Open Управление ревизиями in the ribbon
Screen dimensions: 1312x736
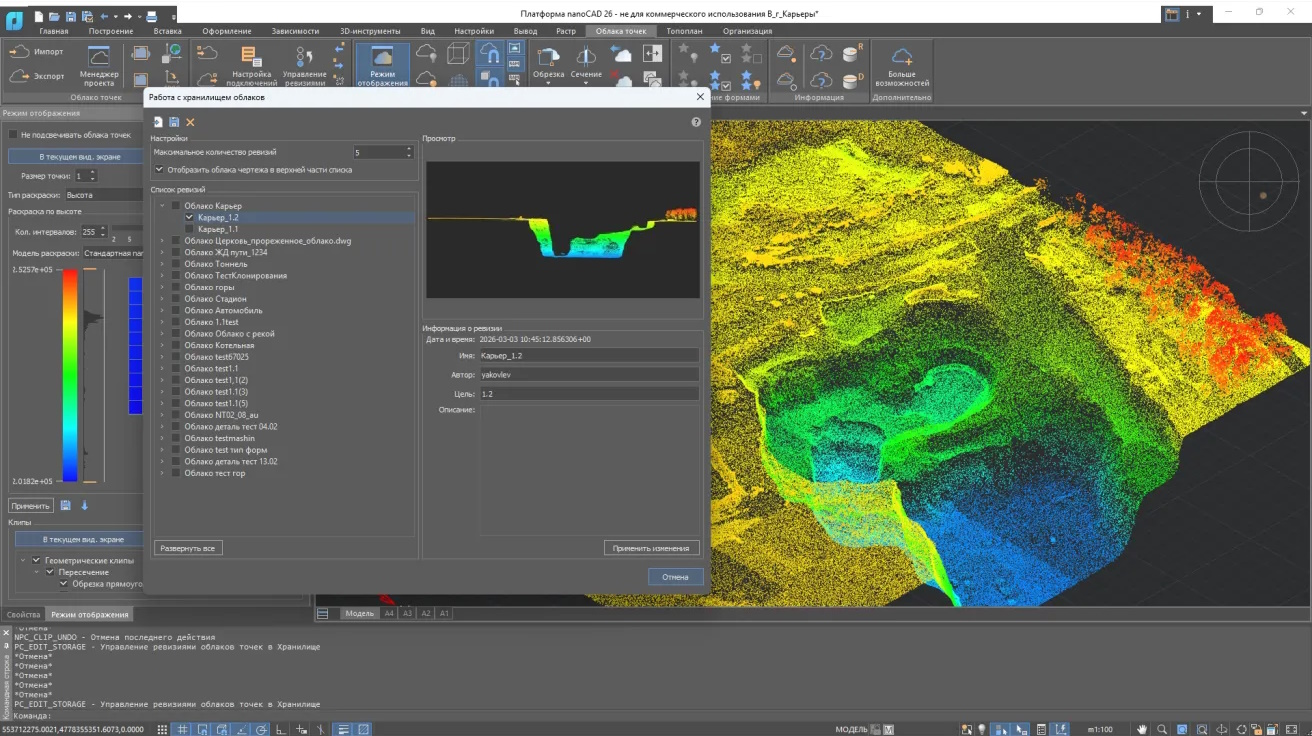[x=304, y=66]
